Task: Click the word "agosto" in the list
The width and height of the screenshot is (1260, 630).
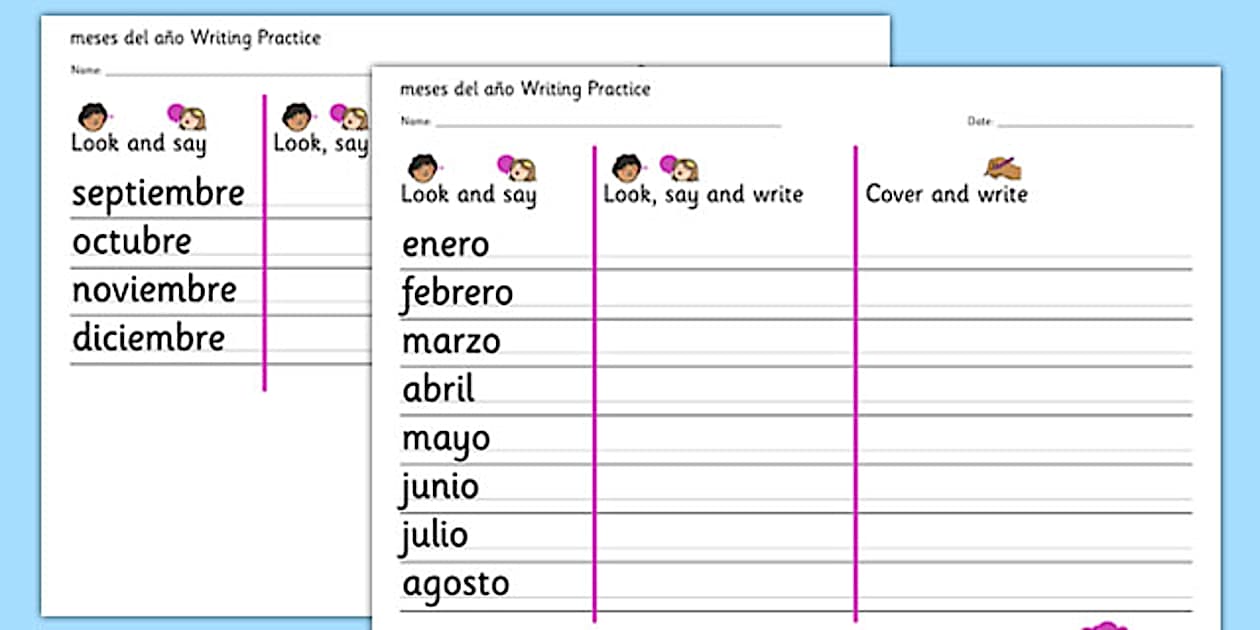Action: pos(455,584)
